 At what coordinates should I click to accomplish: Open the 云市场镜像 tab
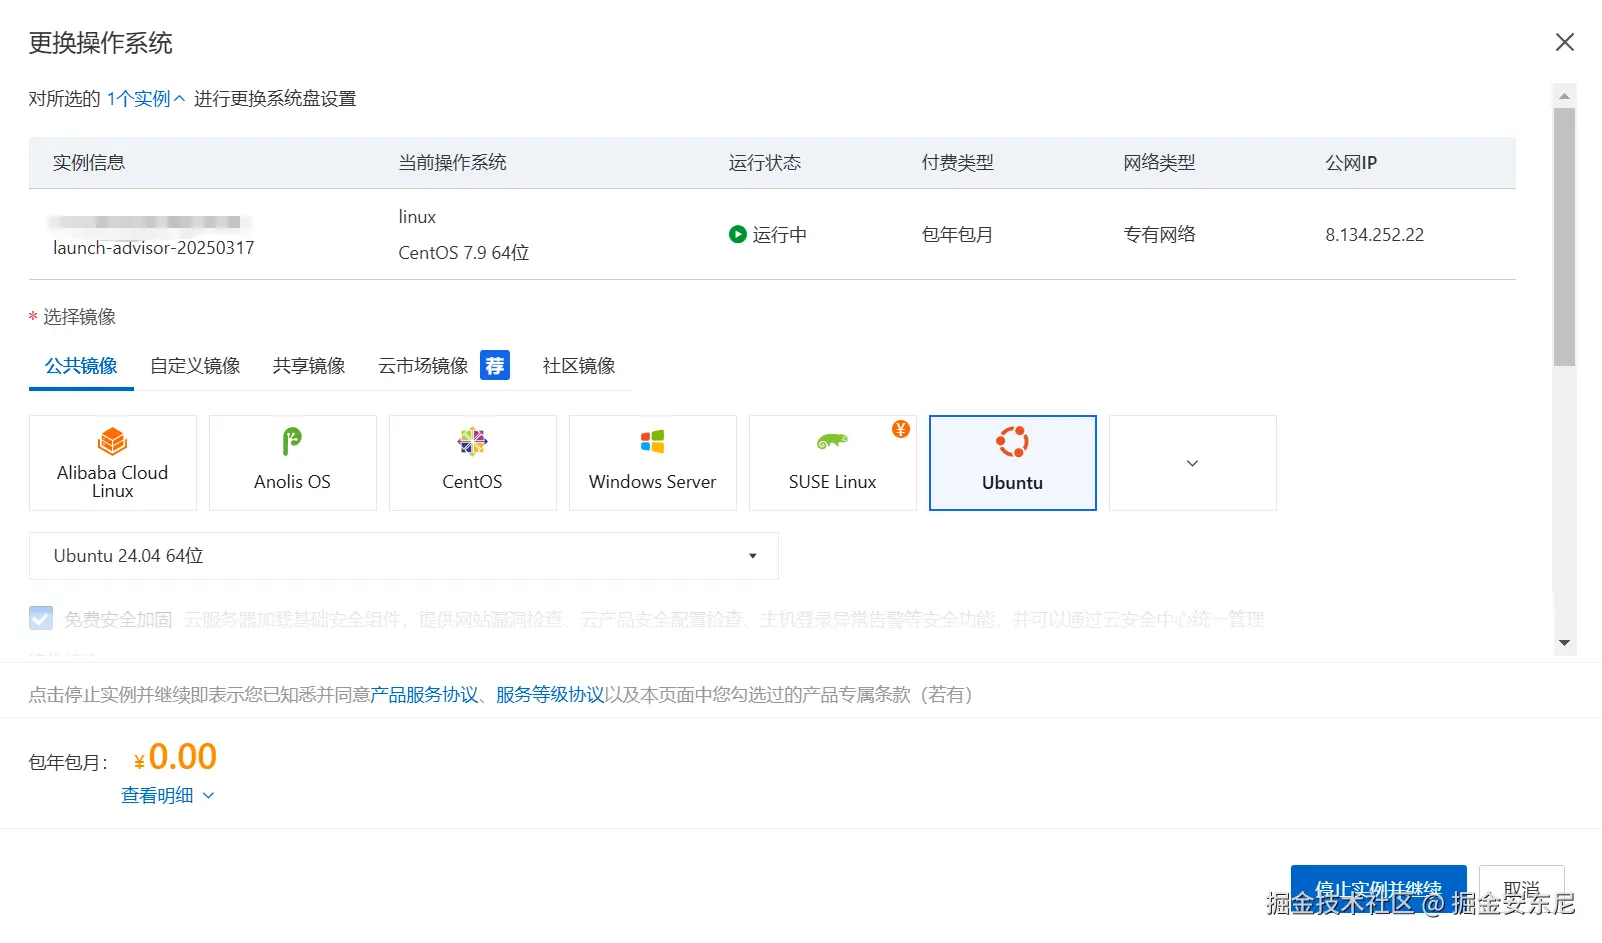coord(423,366)
